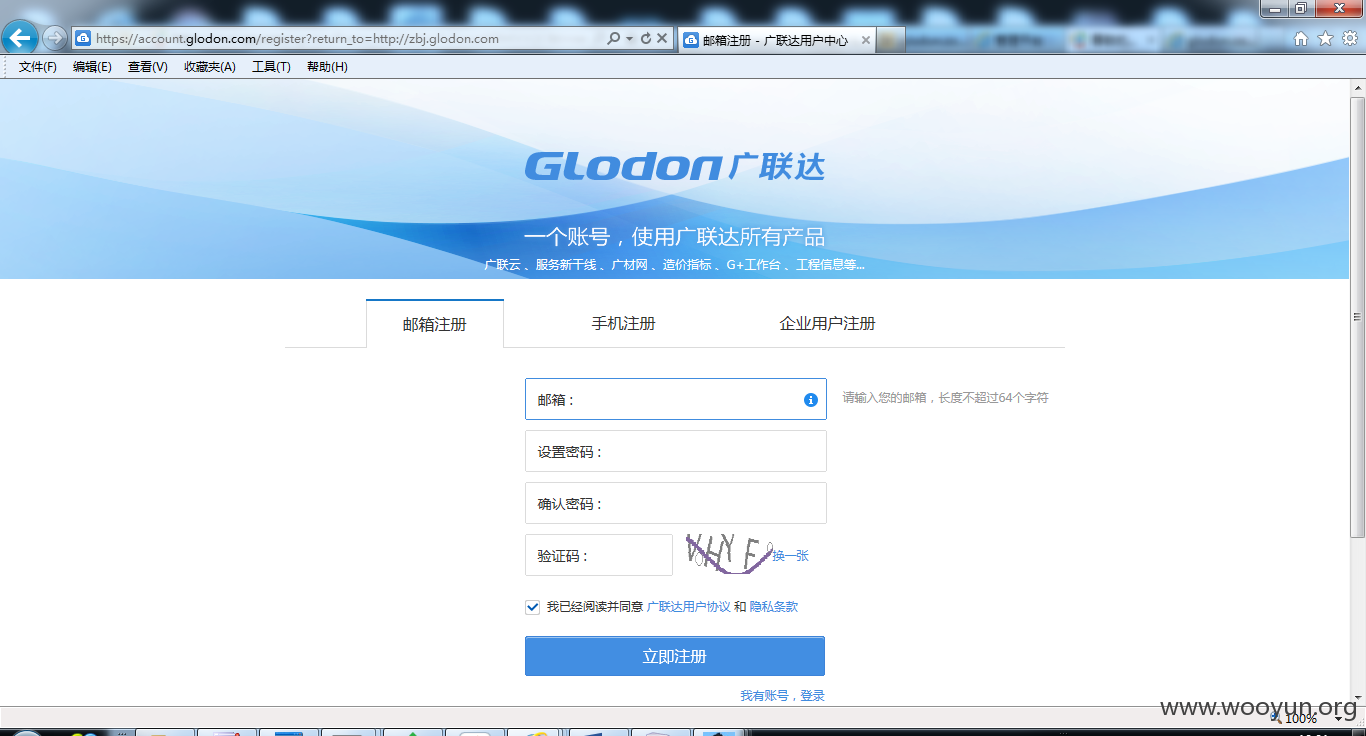Click the 换一张 link
The height and width of the screenshot is (736, 1366).
pyautogui.click(x=791, y=556)
